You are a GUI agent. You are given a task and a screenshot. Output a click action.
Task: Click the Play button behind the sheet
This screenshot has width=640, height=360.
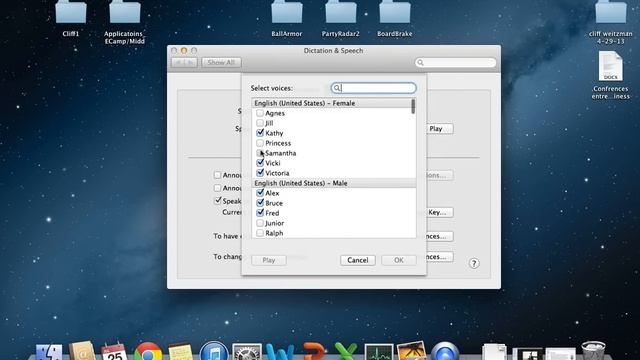440,129
